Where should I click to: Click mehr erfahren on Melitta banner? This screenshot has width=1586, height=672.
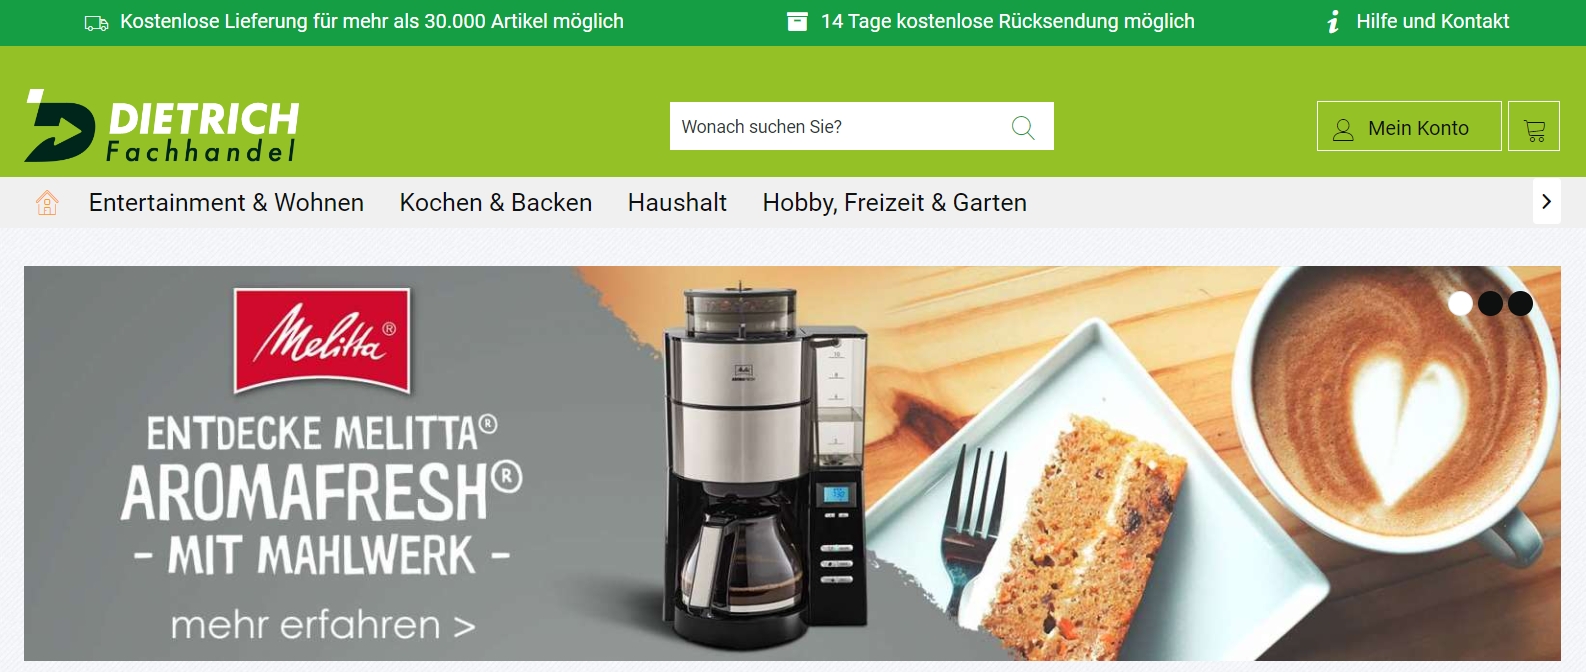[x=322, y=626]
